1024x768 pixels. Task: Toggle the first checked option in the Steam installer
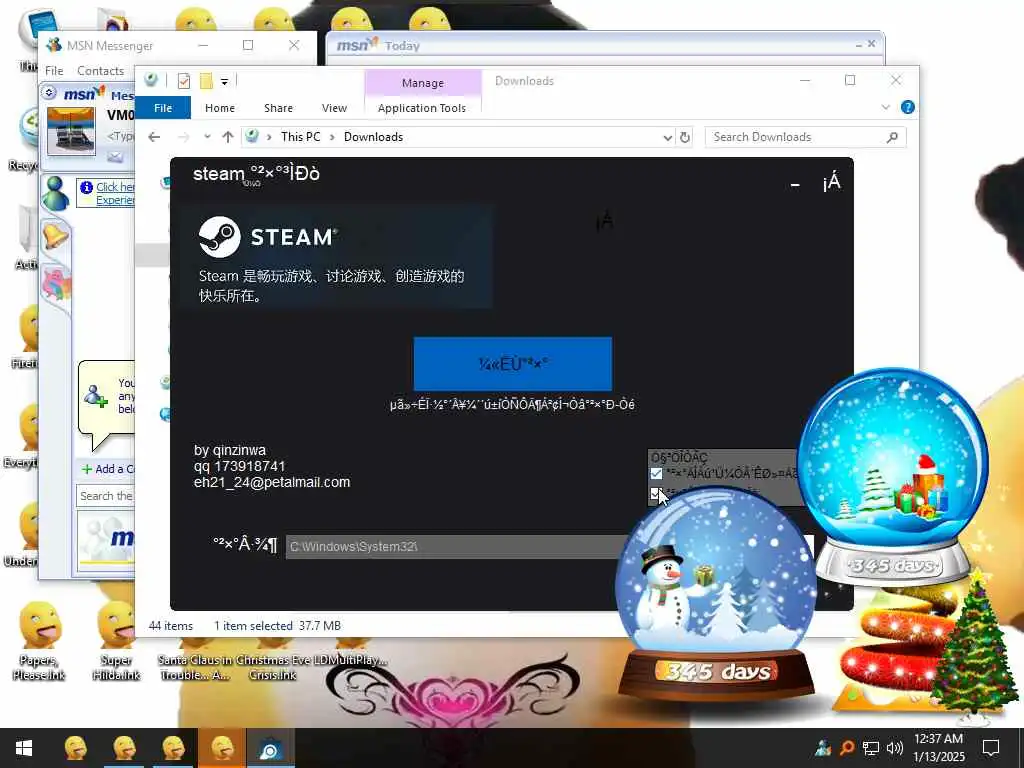click(656, 473)
